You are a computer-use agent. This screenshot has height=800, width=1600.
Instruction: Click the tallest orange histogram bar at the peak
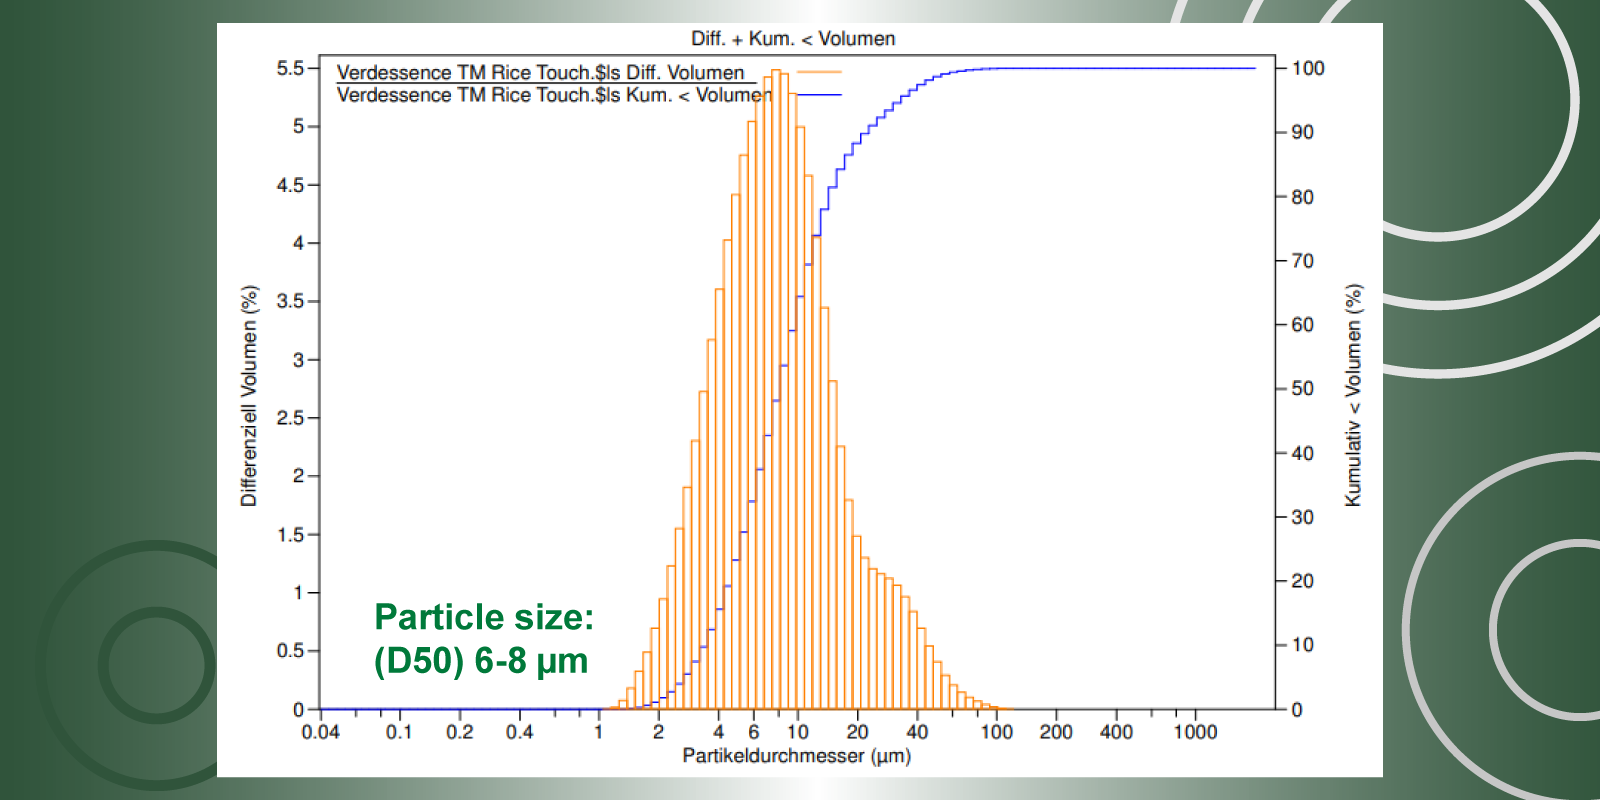click(x=776, y=390)
